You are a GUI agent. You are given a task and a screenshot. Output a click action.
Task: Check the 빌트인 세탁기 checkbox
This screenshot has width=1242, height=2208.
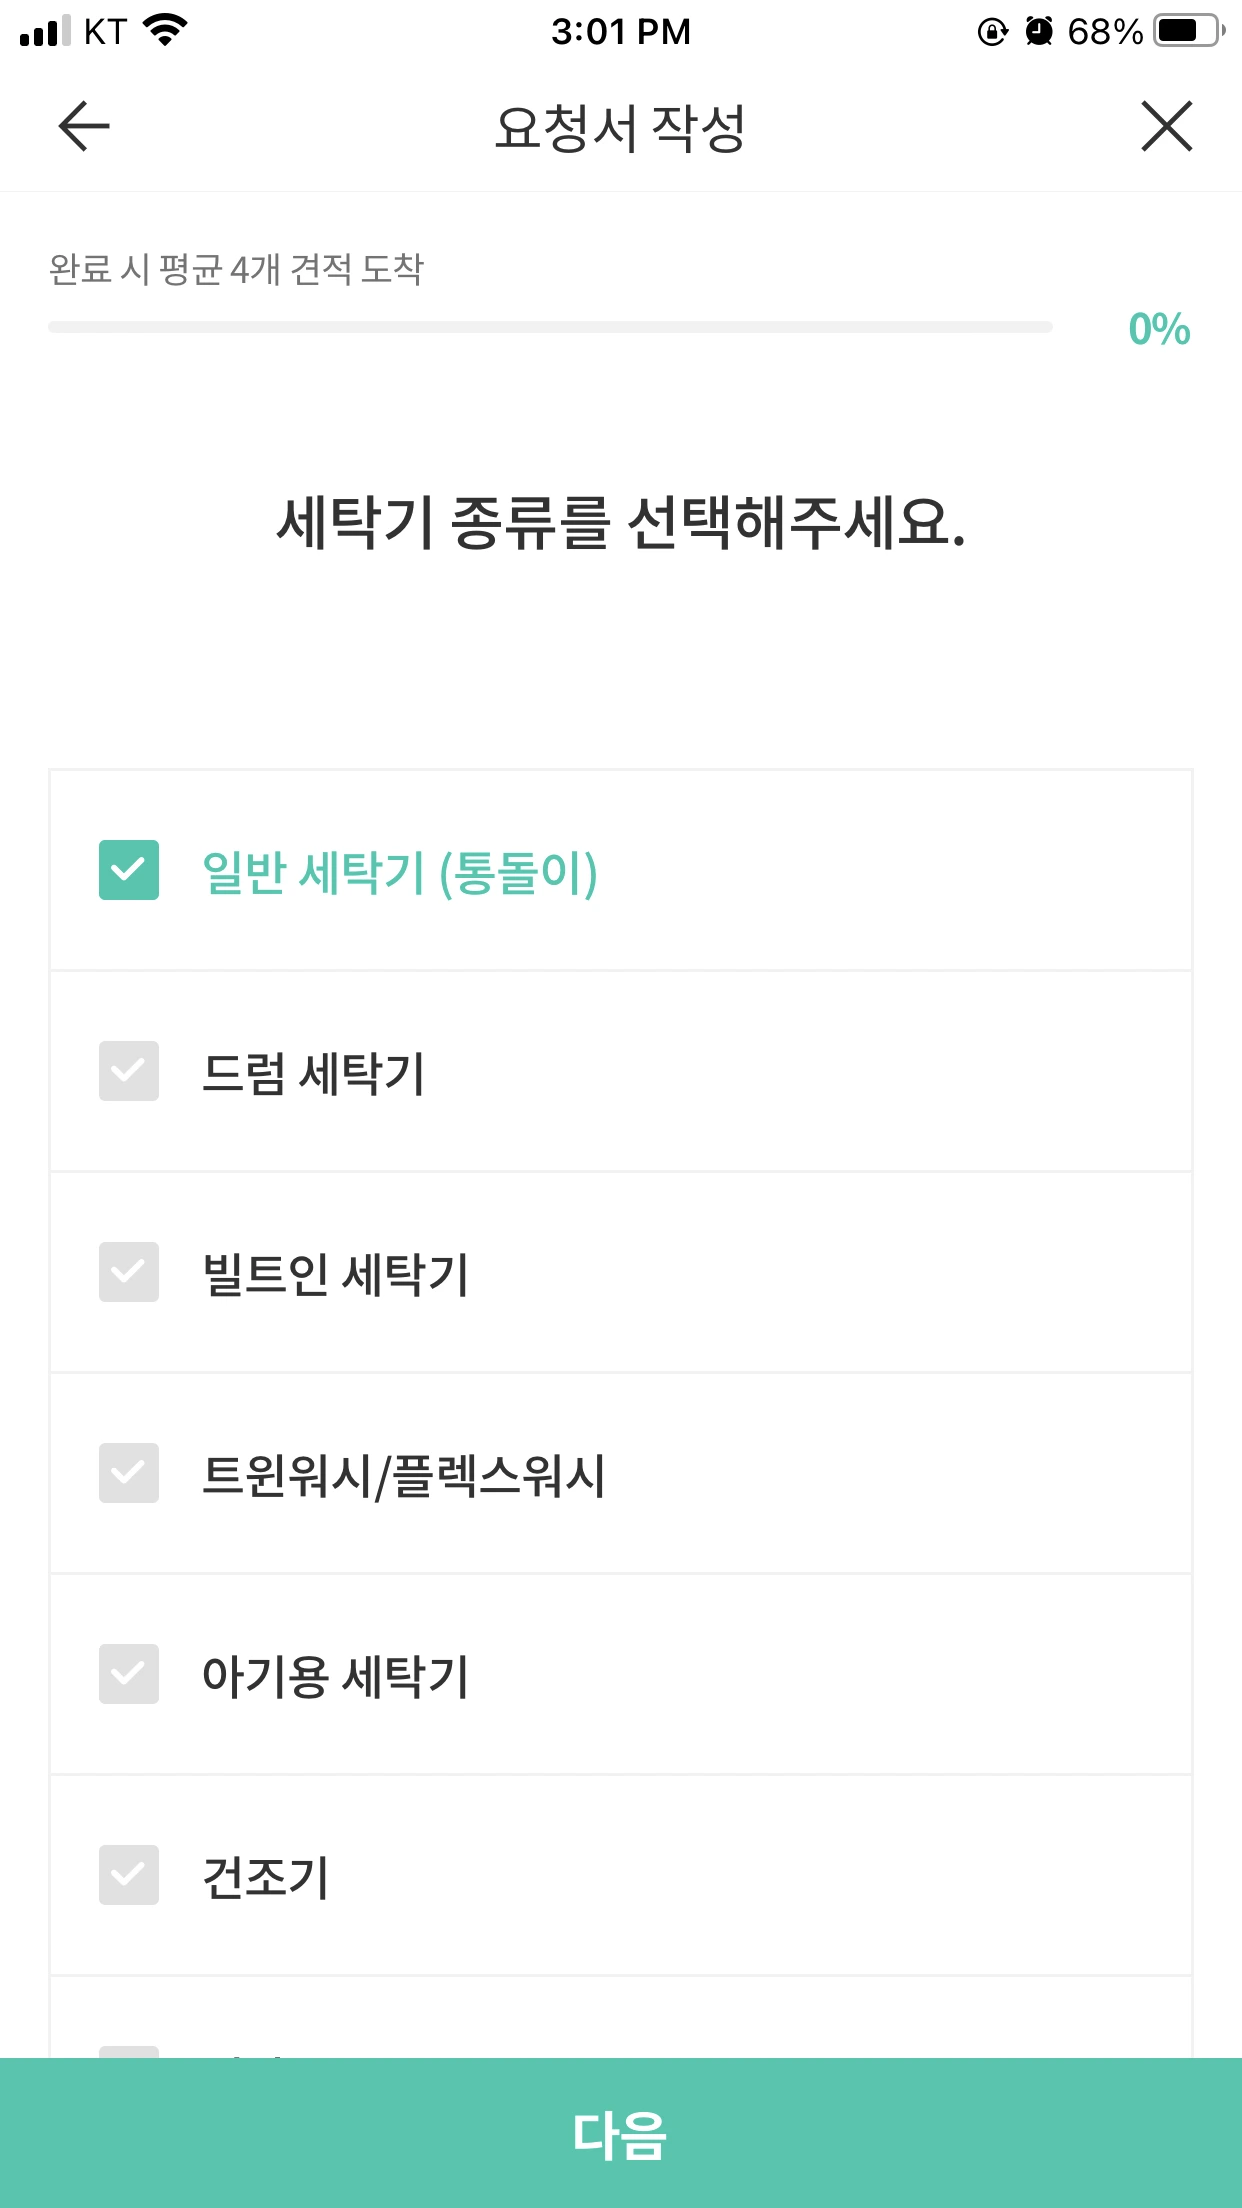point(129,1272)
